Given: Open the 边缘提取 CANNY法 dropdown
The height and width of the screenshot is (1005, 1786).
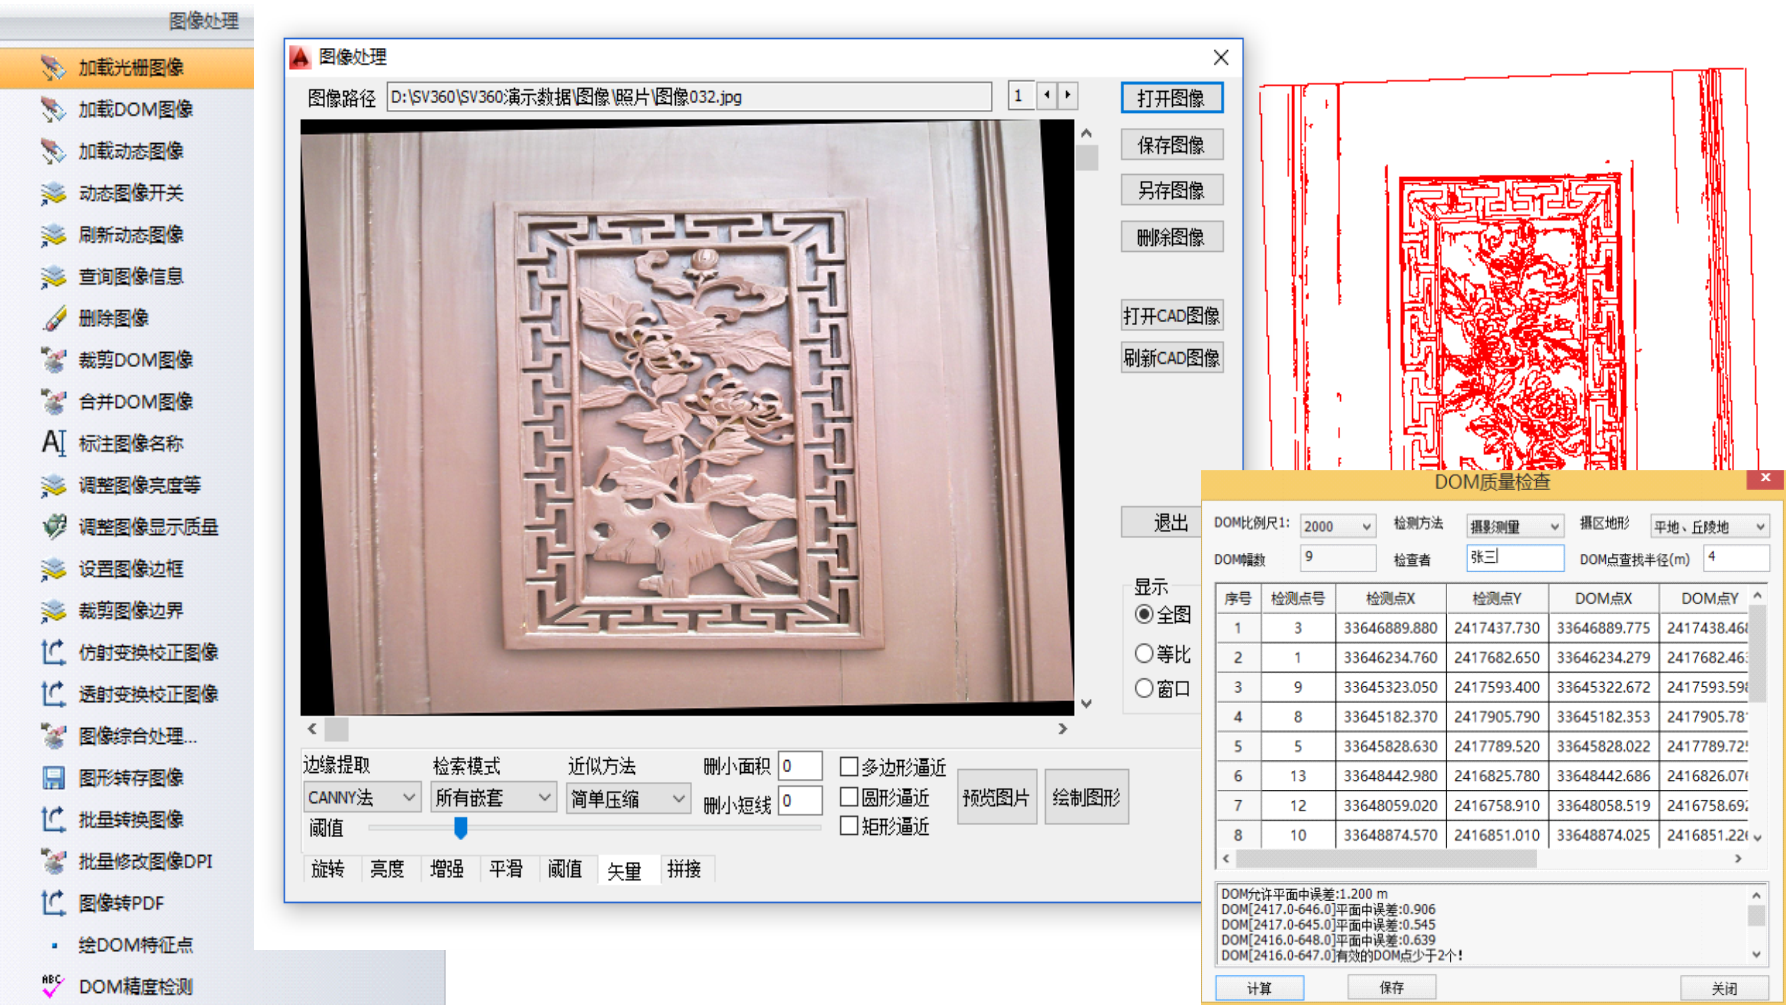Looking at the screenshot, I should pos(361,797).
